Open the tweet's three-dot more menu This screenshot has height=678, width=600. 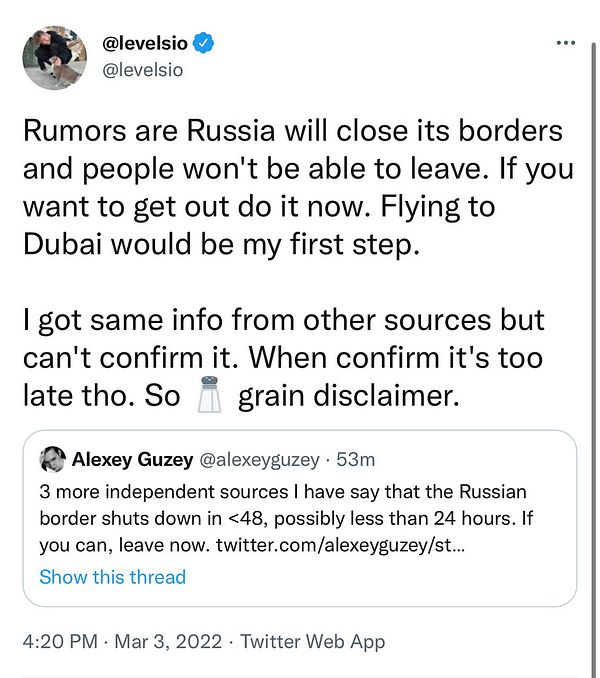[565, 43]
